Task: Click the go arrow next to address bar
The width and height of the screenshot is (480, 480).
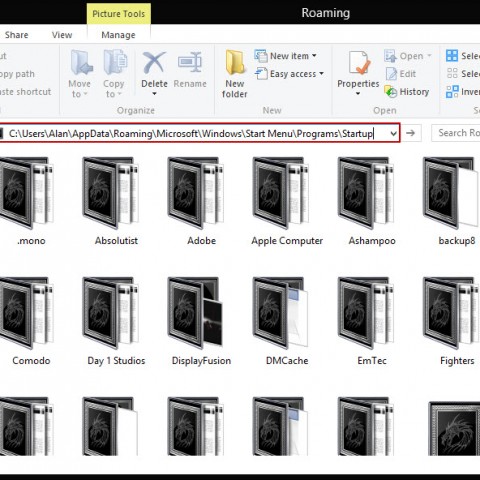Action: (x=411, y=133)
